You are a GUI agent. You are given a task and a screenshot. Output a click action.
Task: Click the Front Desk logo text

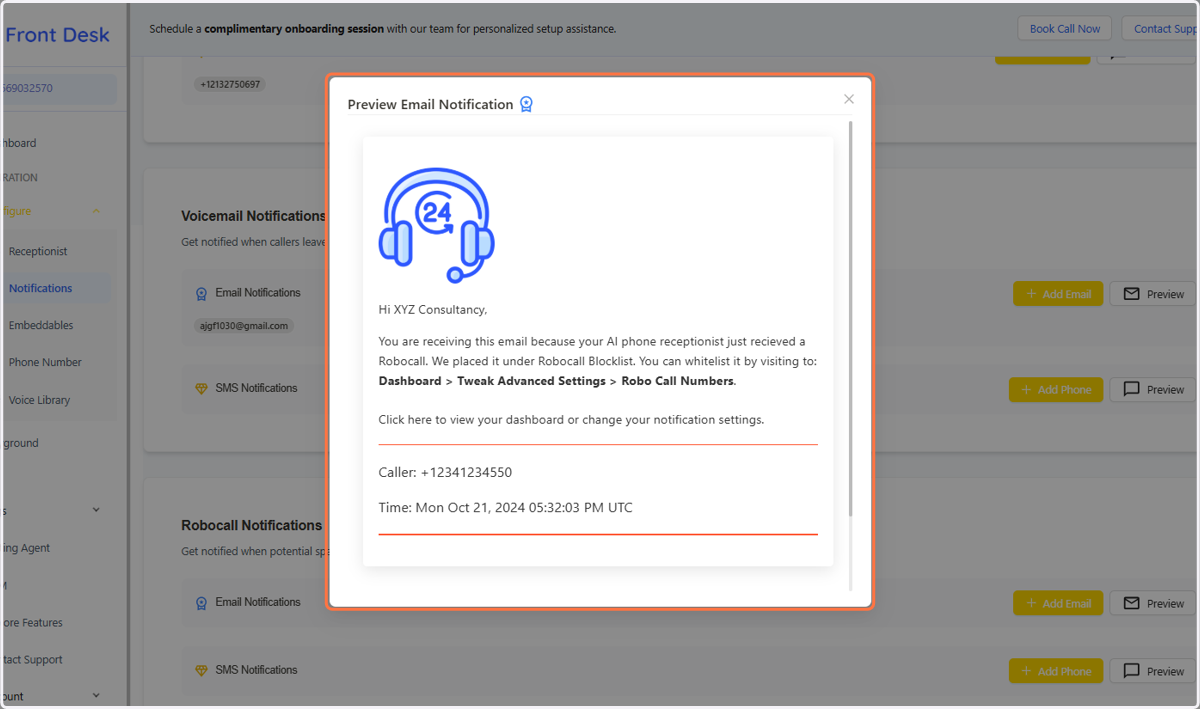pos(57,35)
